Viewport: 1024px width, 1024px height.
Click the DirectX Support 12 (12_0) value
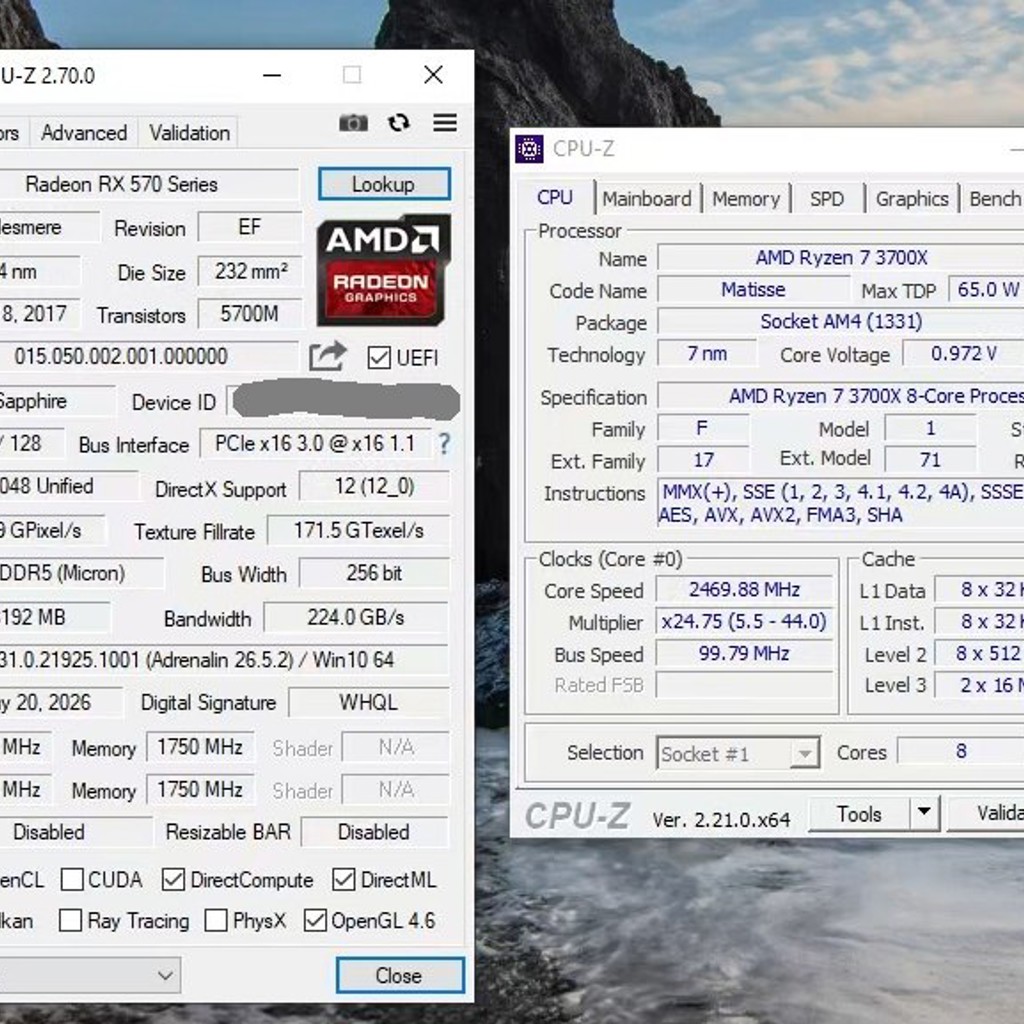[x=374, y=487]
